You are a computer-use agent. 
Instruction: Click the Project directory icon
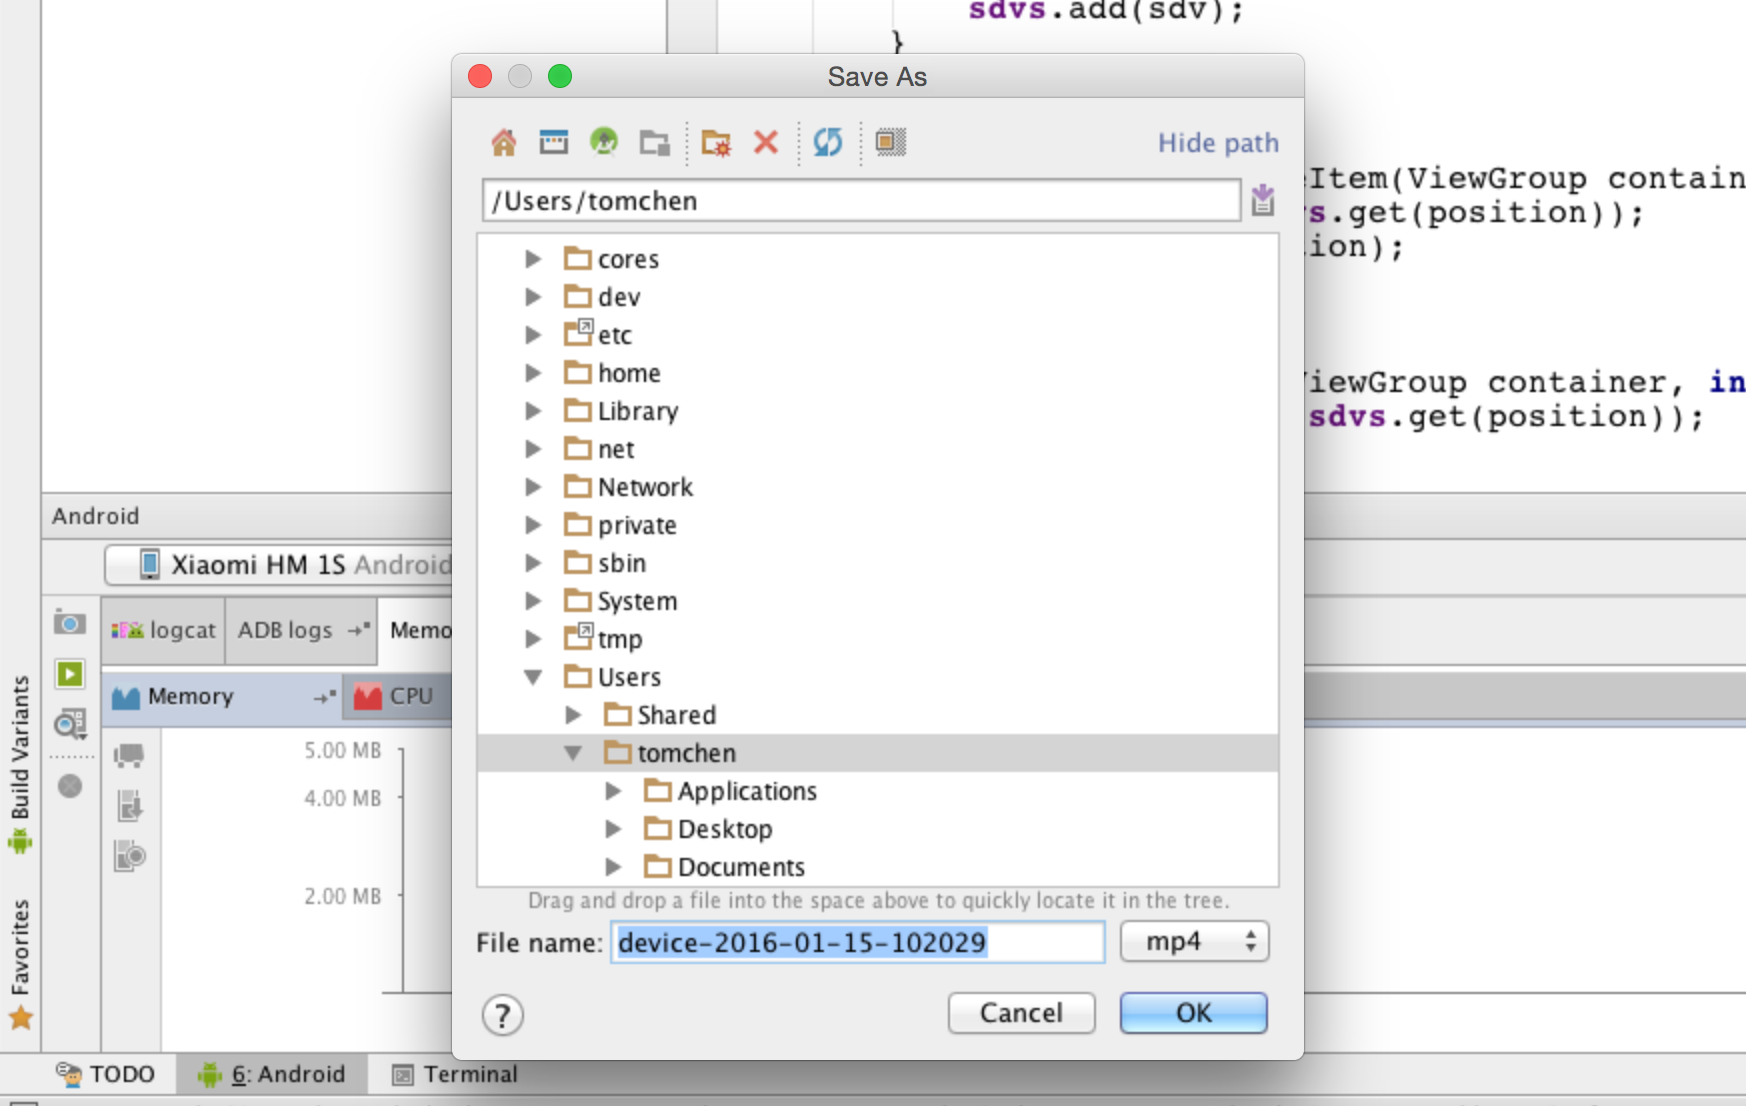(x=604, y=142)
